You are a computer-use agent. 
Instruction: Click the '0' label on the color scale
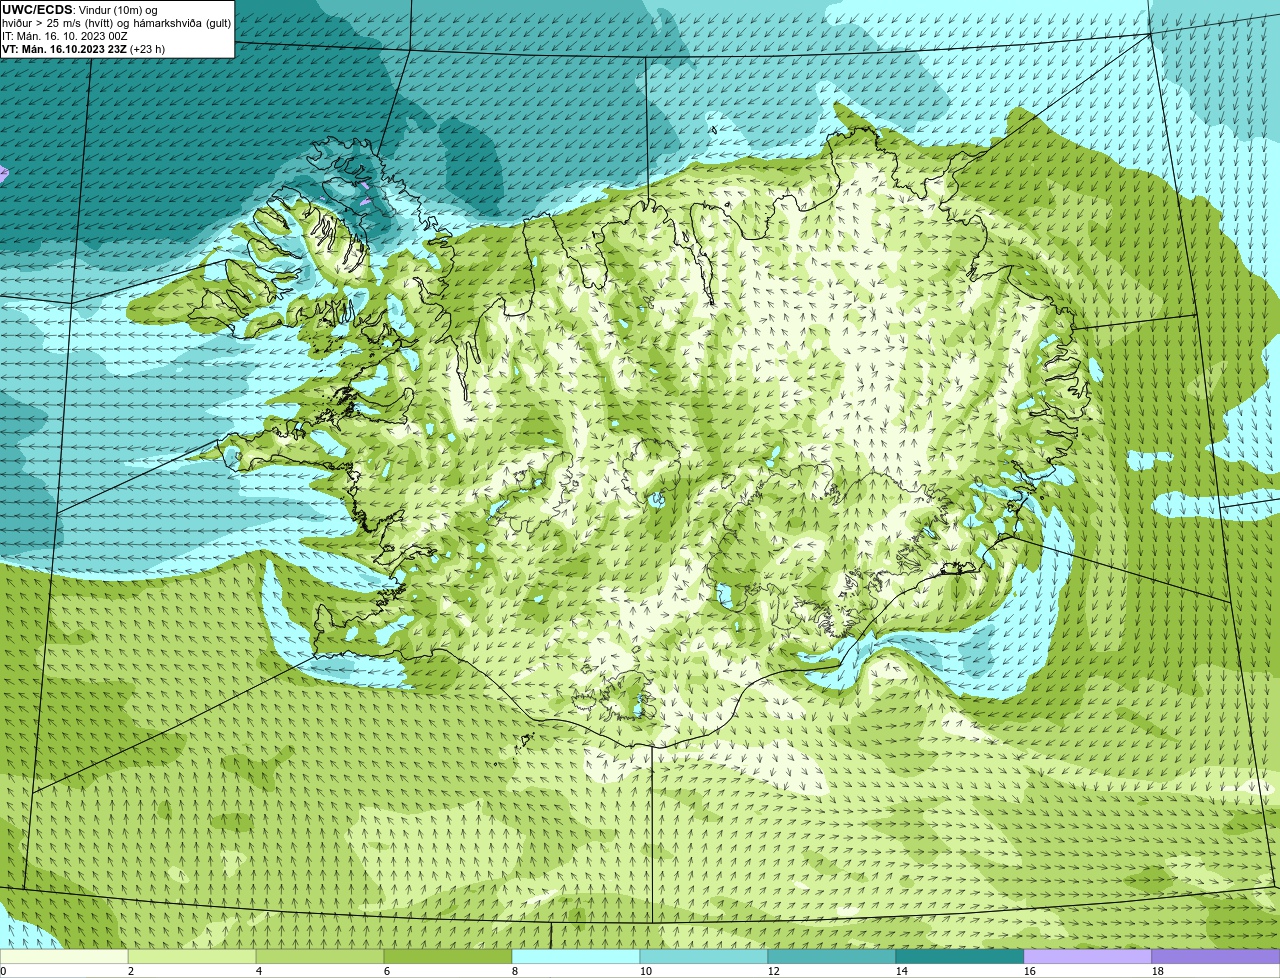(x=3, y=971)
